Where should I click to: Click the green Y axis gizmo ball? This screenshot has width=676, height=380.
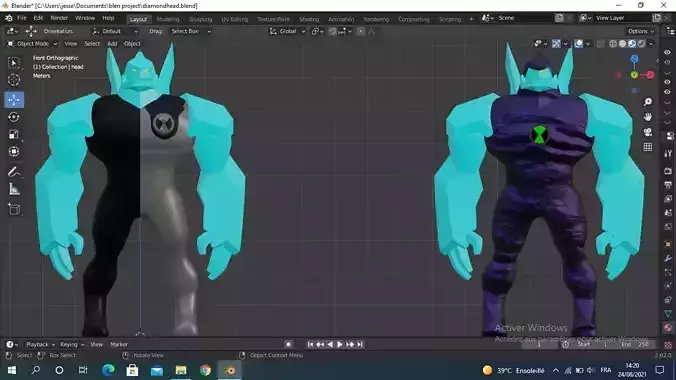[634, 75]
